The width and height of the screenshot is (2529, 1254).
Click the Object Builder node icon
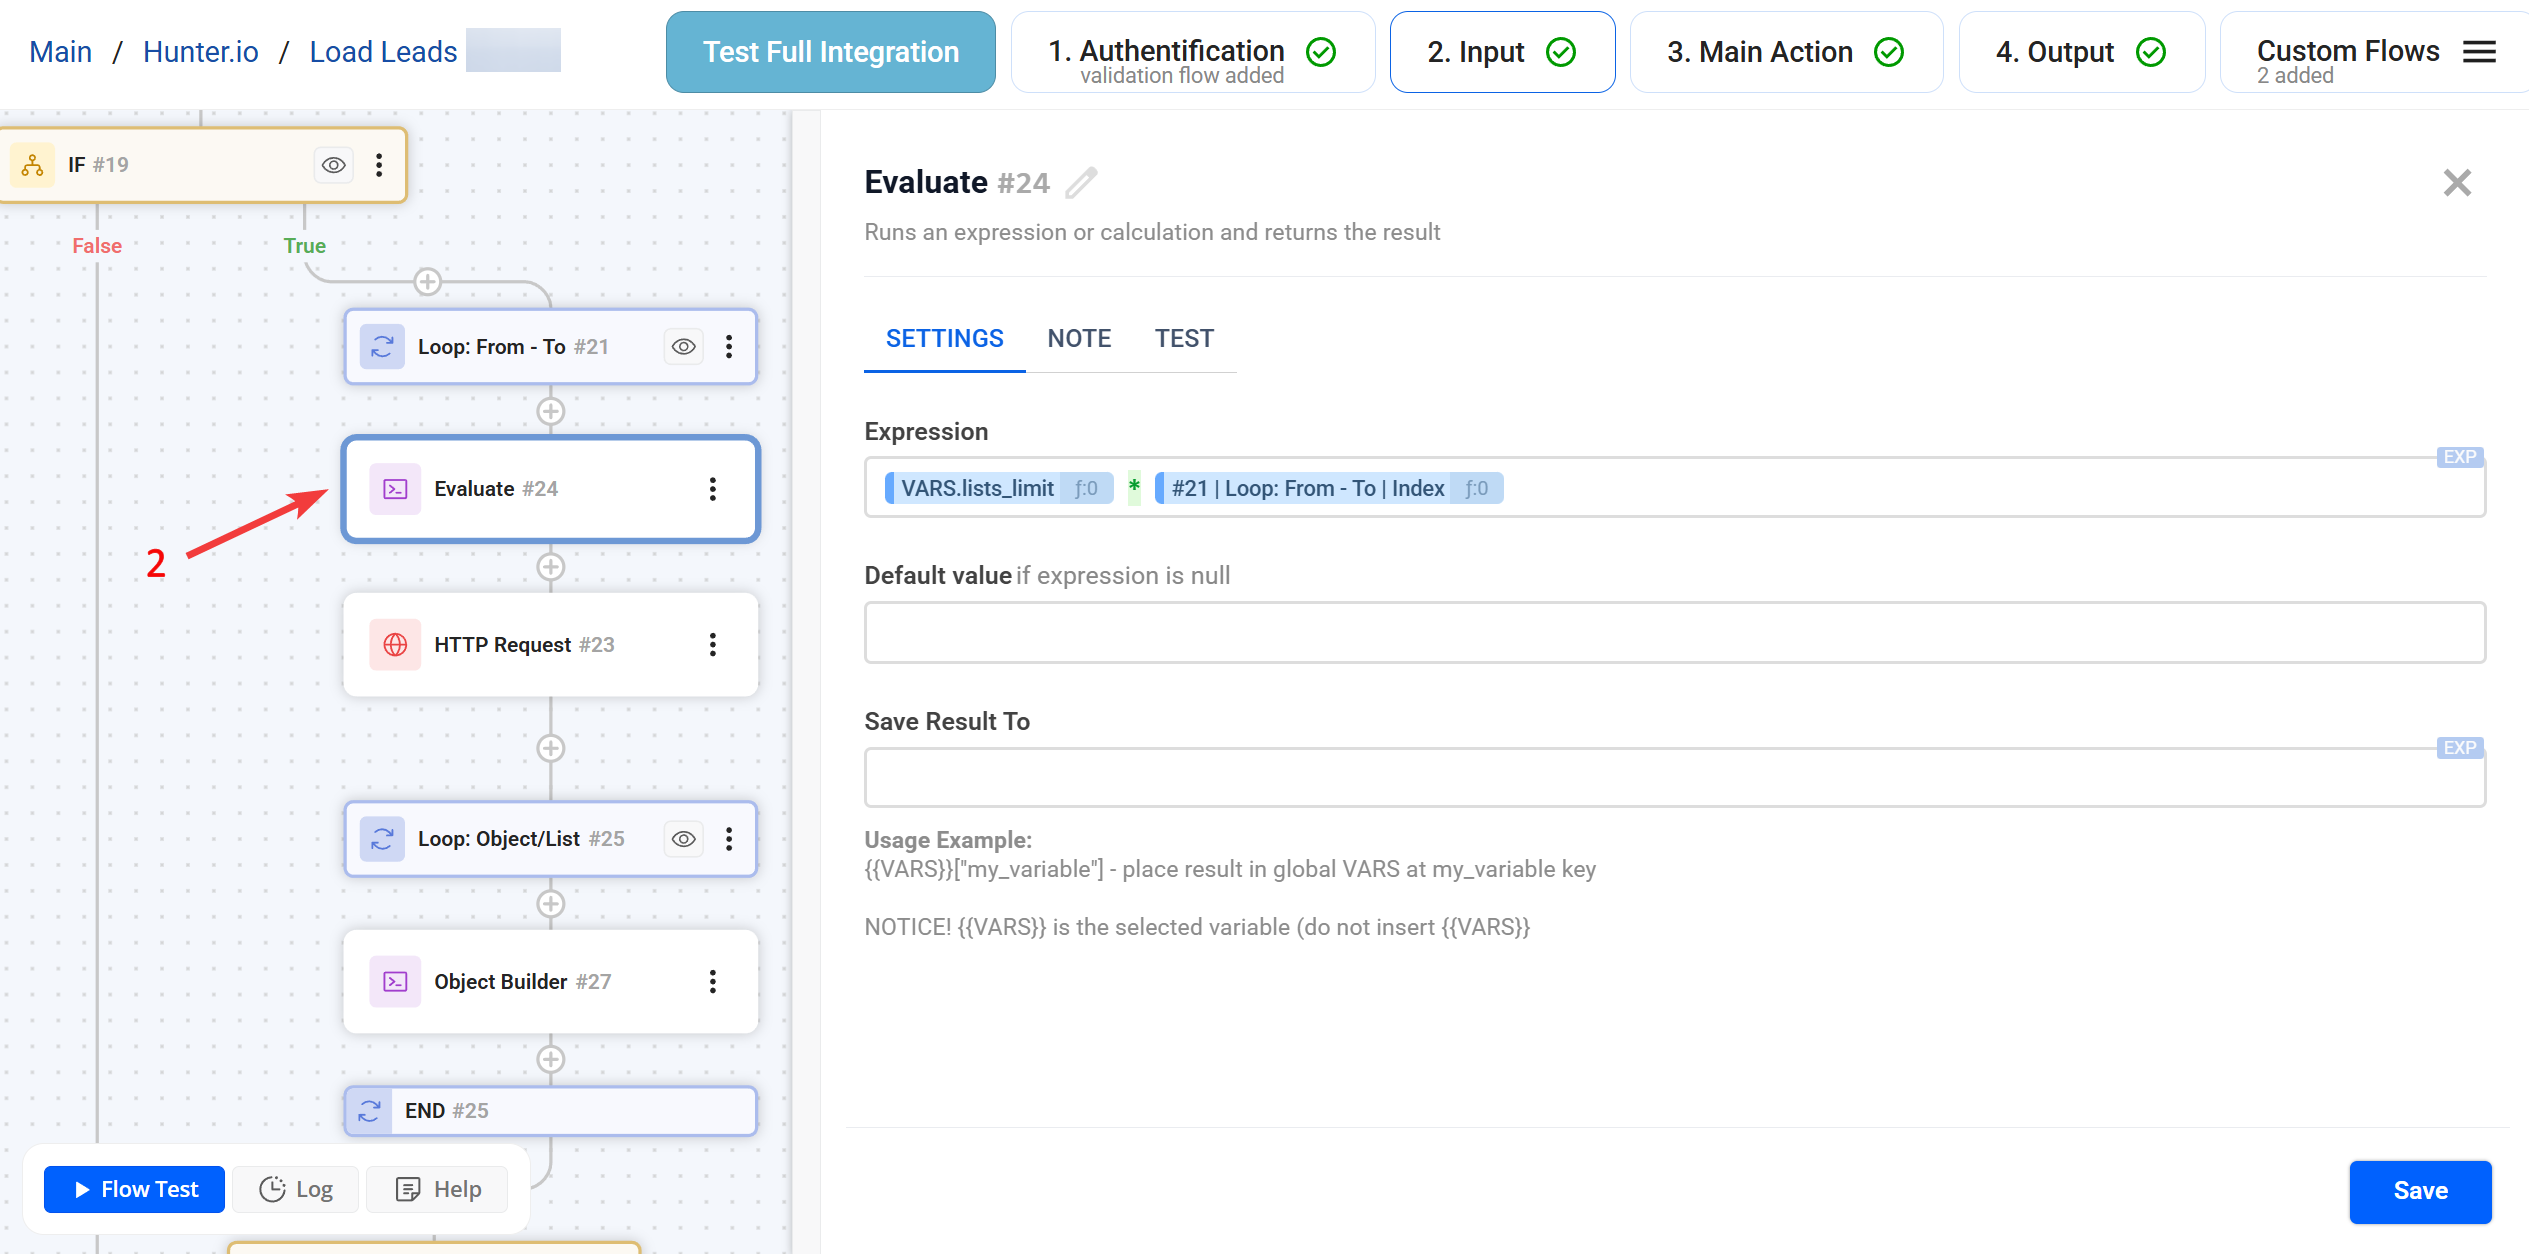396,981
